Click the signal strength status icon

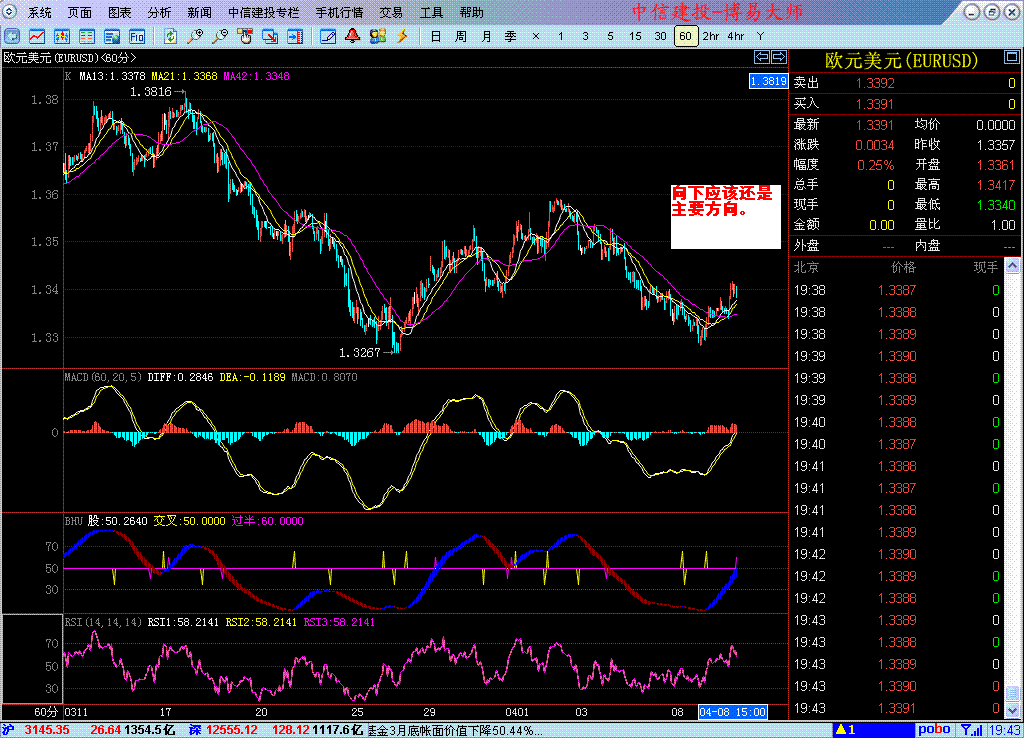(x=972, y=730)
